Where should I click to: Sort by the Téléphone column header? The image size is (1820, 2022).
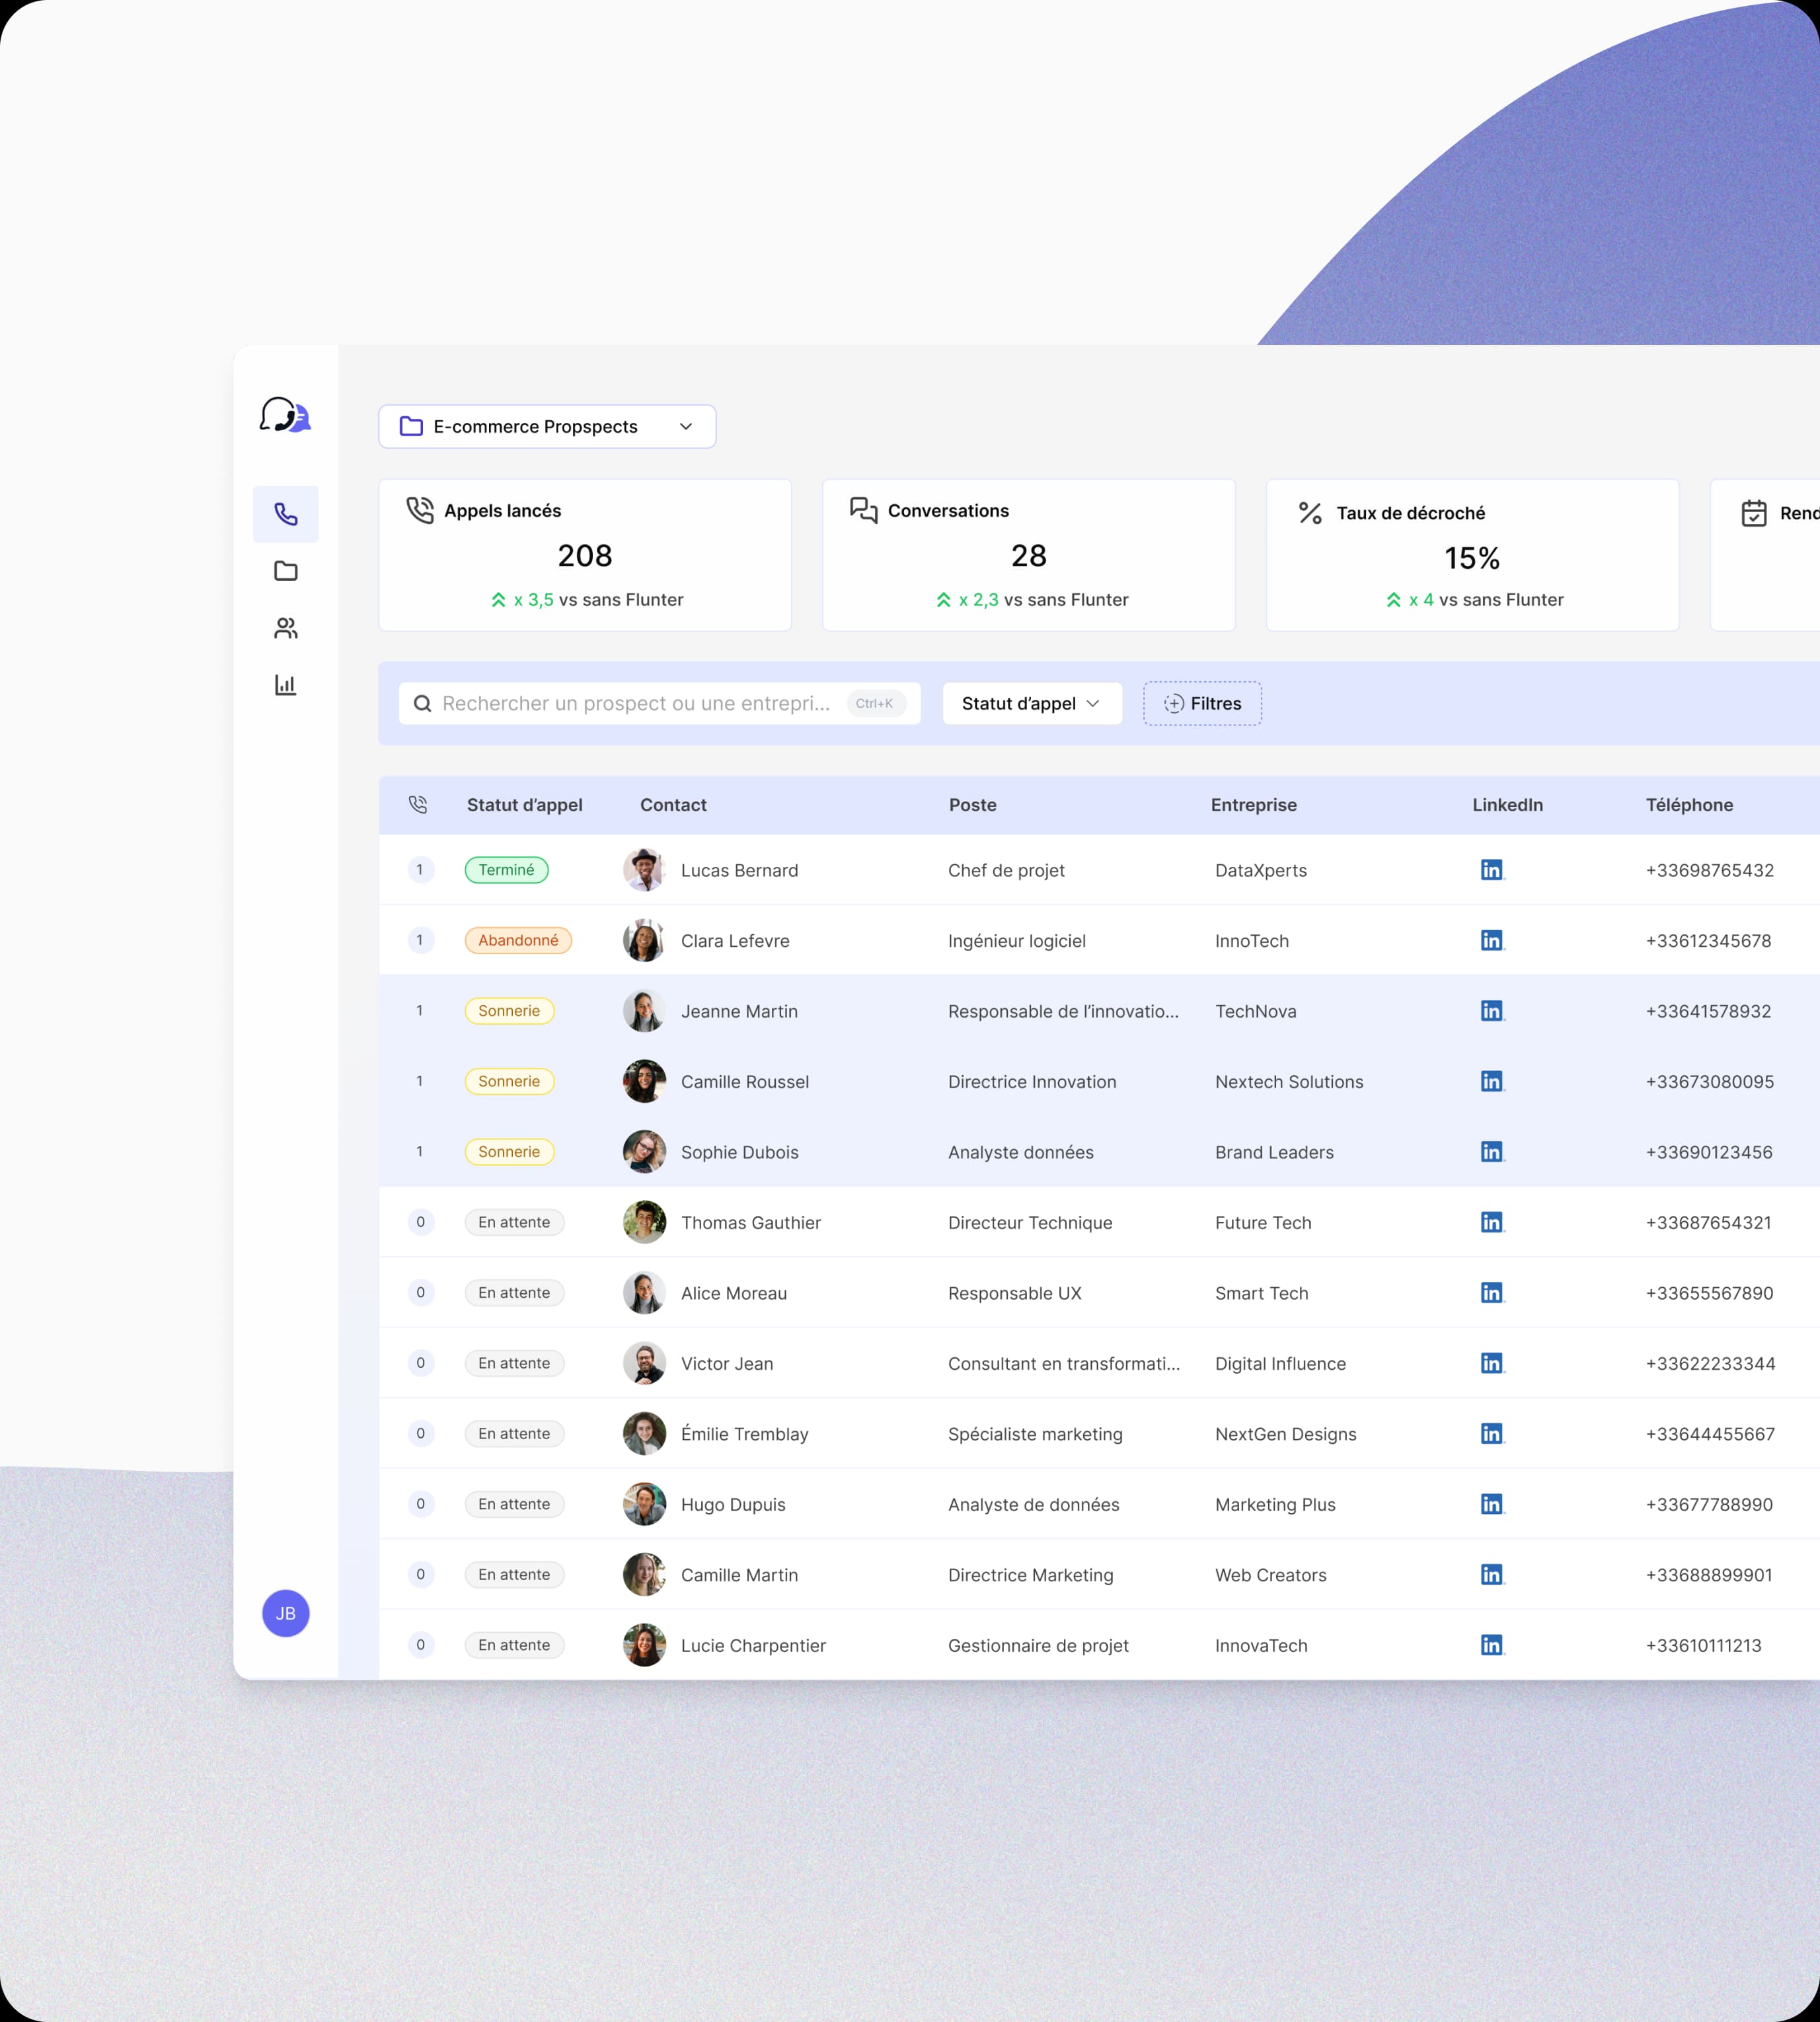point(1689,805)
